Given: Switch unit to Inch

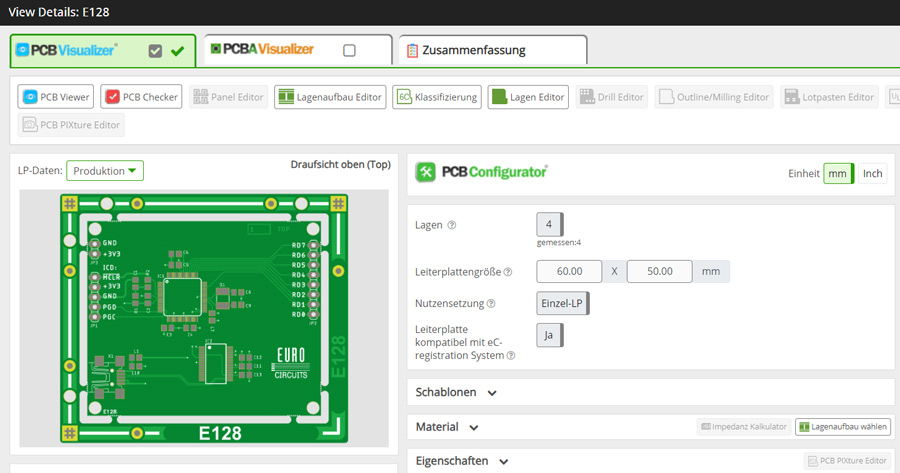Looking at the screenshot, I should pyautogui.click(x=872, y=174).
